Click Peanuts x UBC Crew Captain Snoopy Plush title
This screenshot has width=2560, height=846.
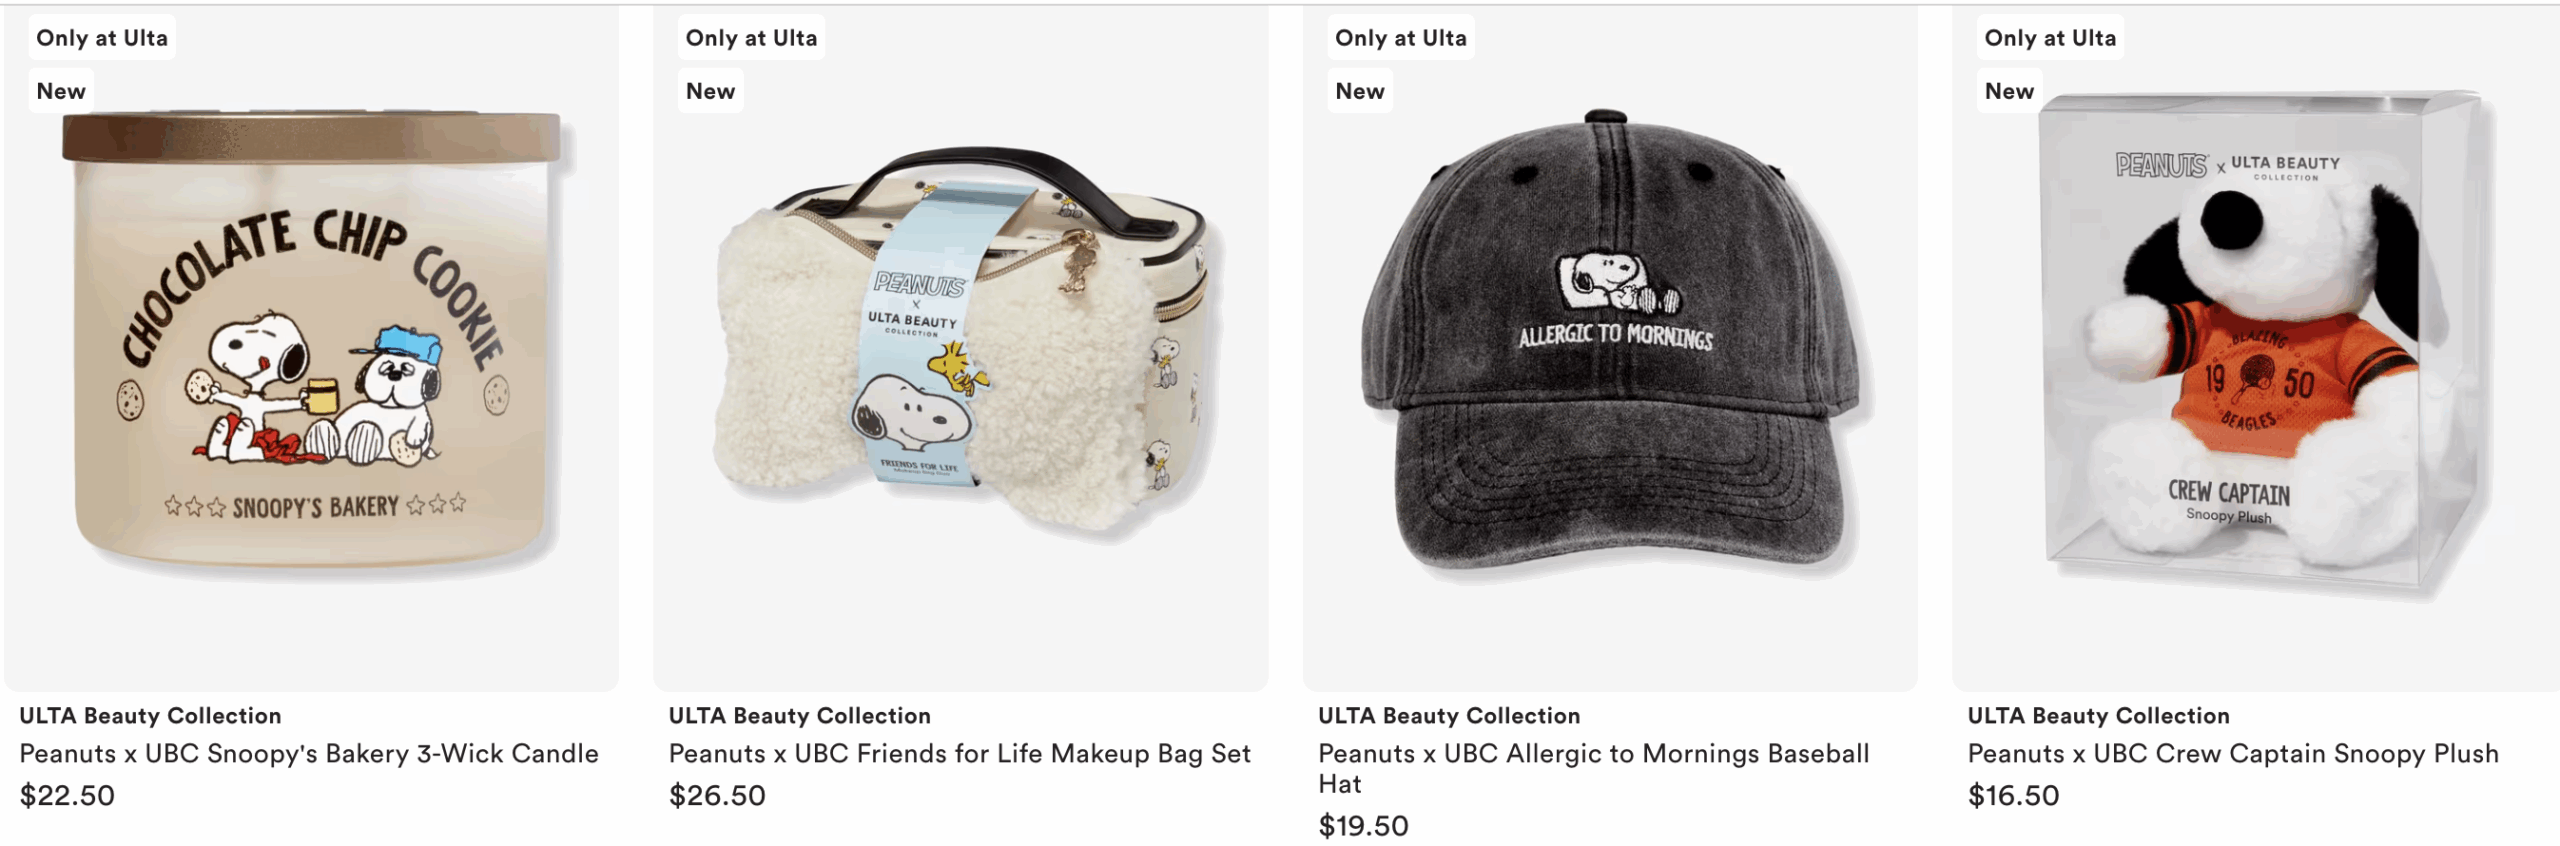tap(2233, 753)
